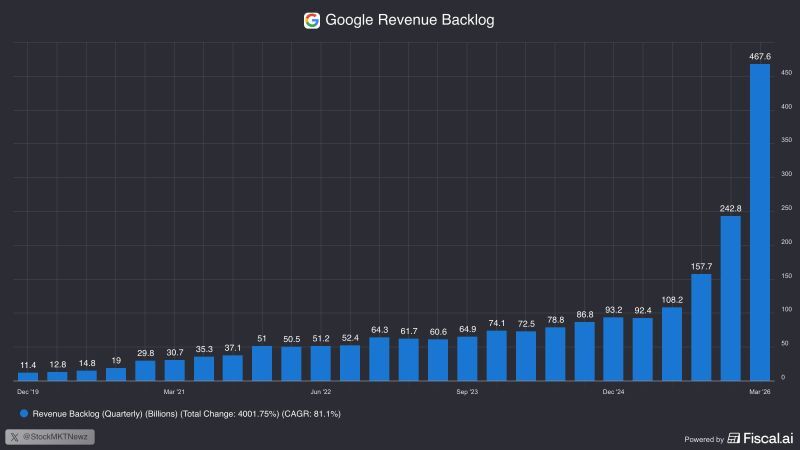The image size is (800, 450).
Task: Click the Sep '23 x-axis label
Action: (467, 392)
